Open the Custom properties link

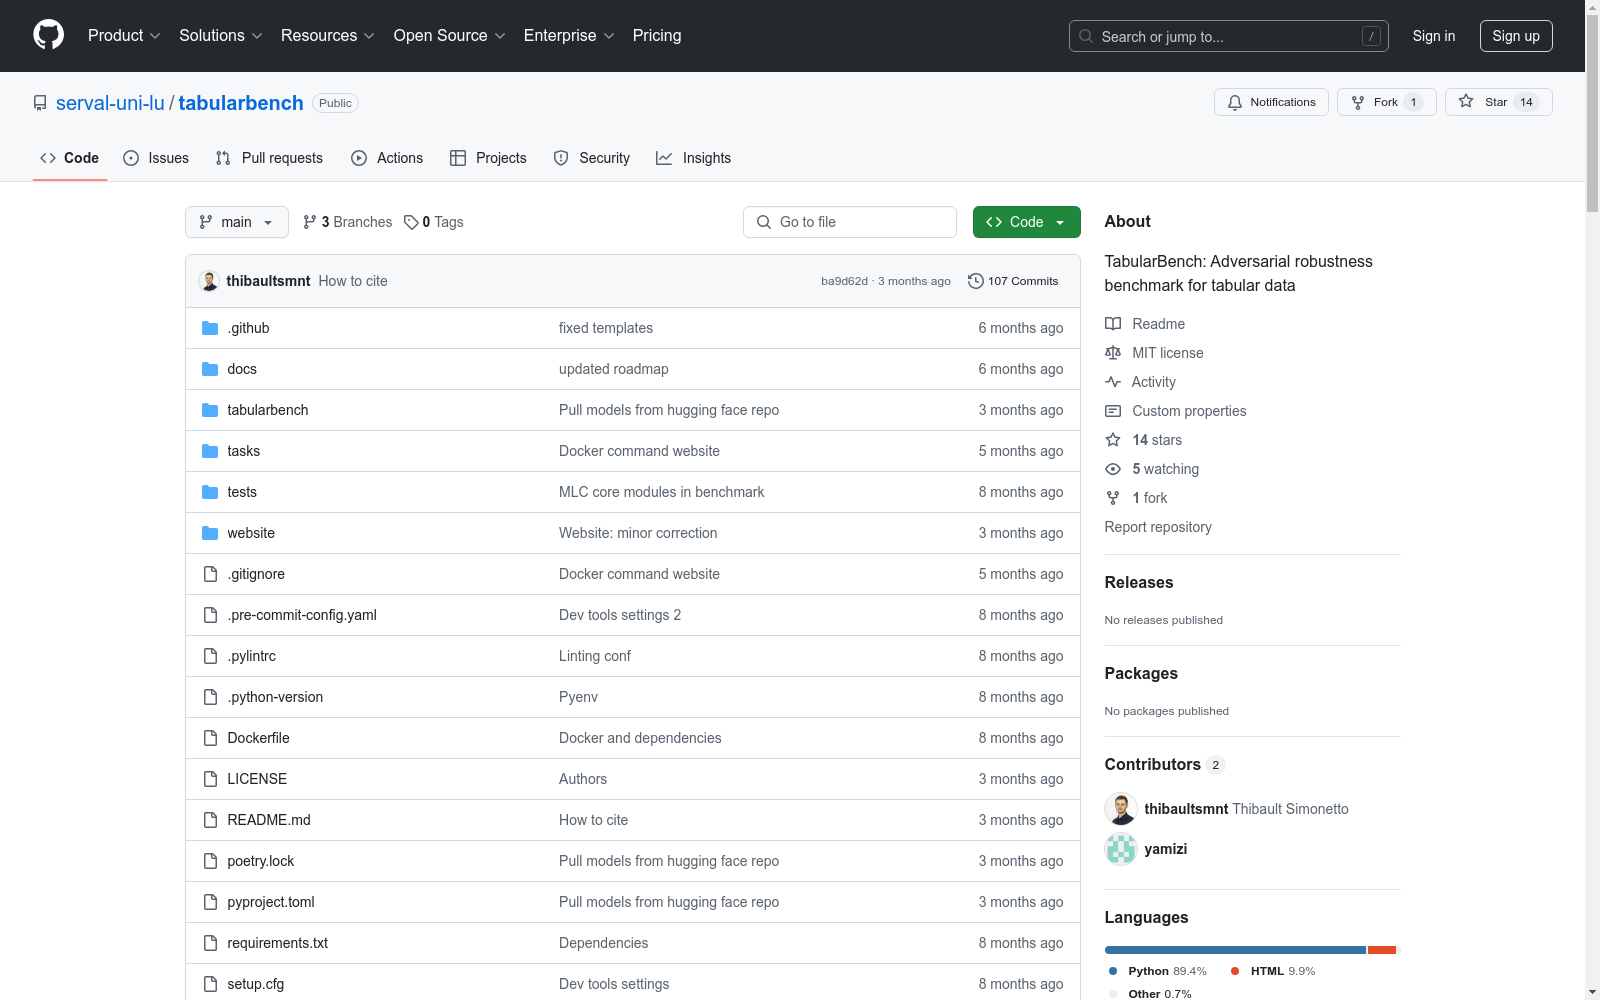[1189, 411]
